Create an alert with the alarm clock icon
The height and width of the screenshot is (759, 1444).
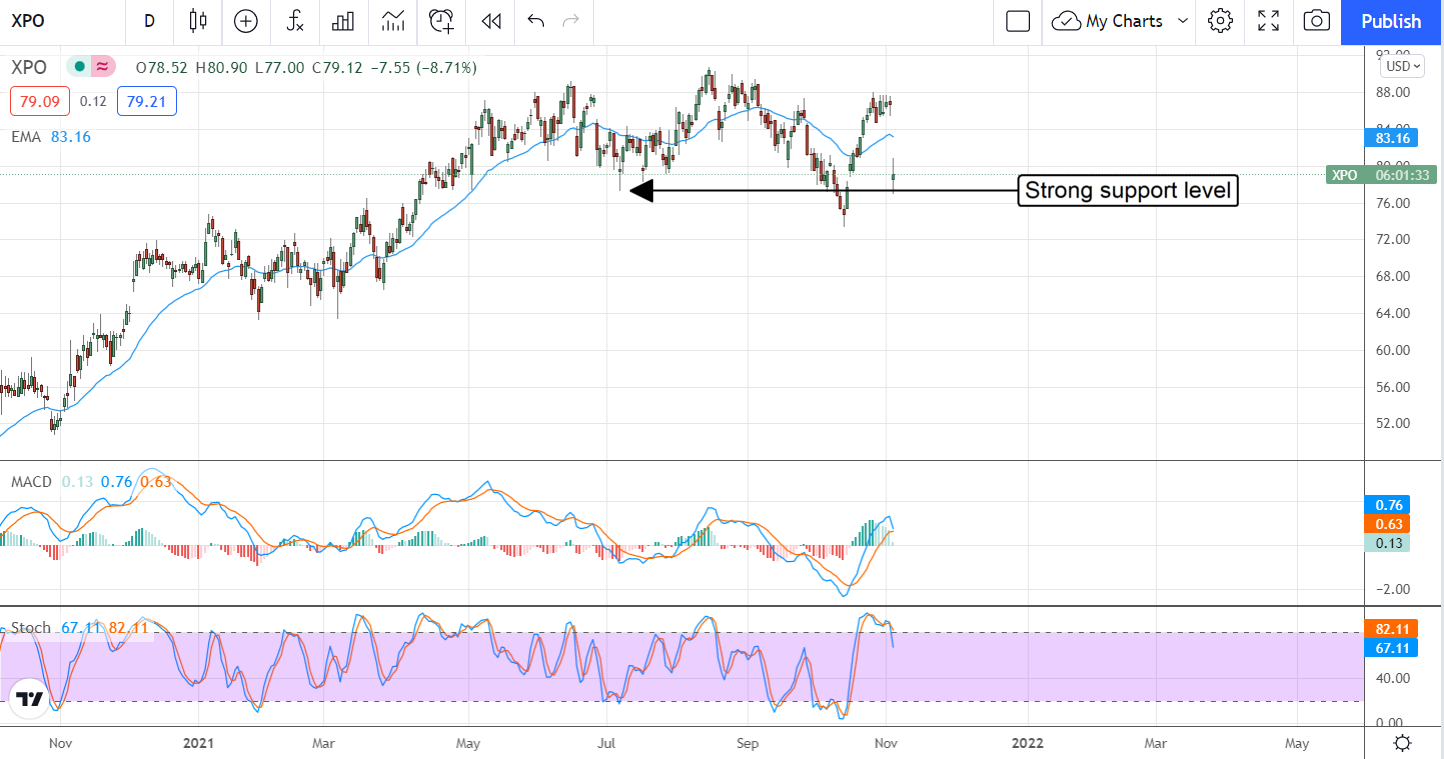[441, 21]
